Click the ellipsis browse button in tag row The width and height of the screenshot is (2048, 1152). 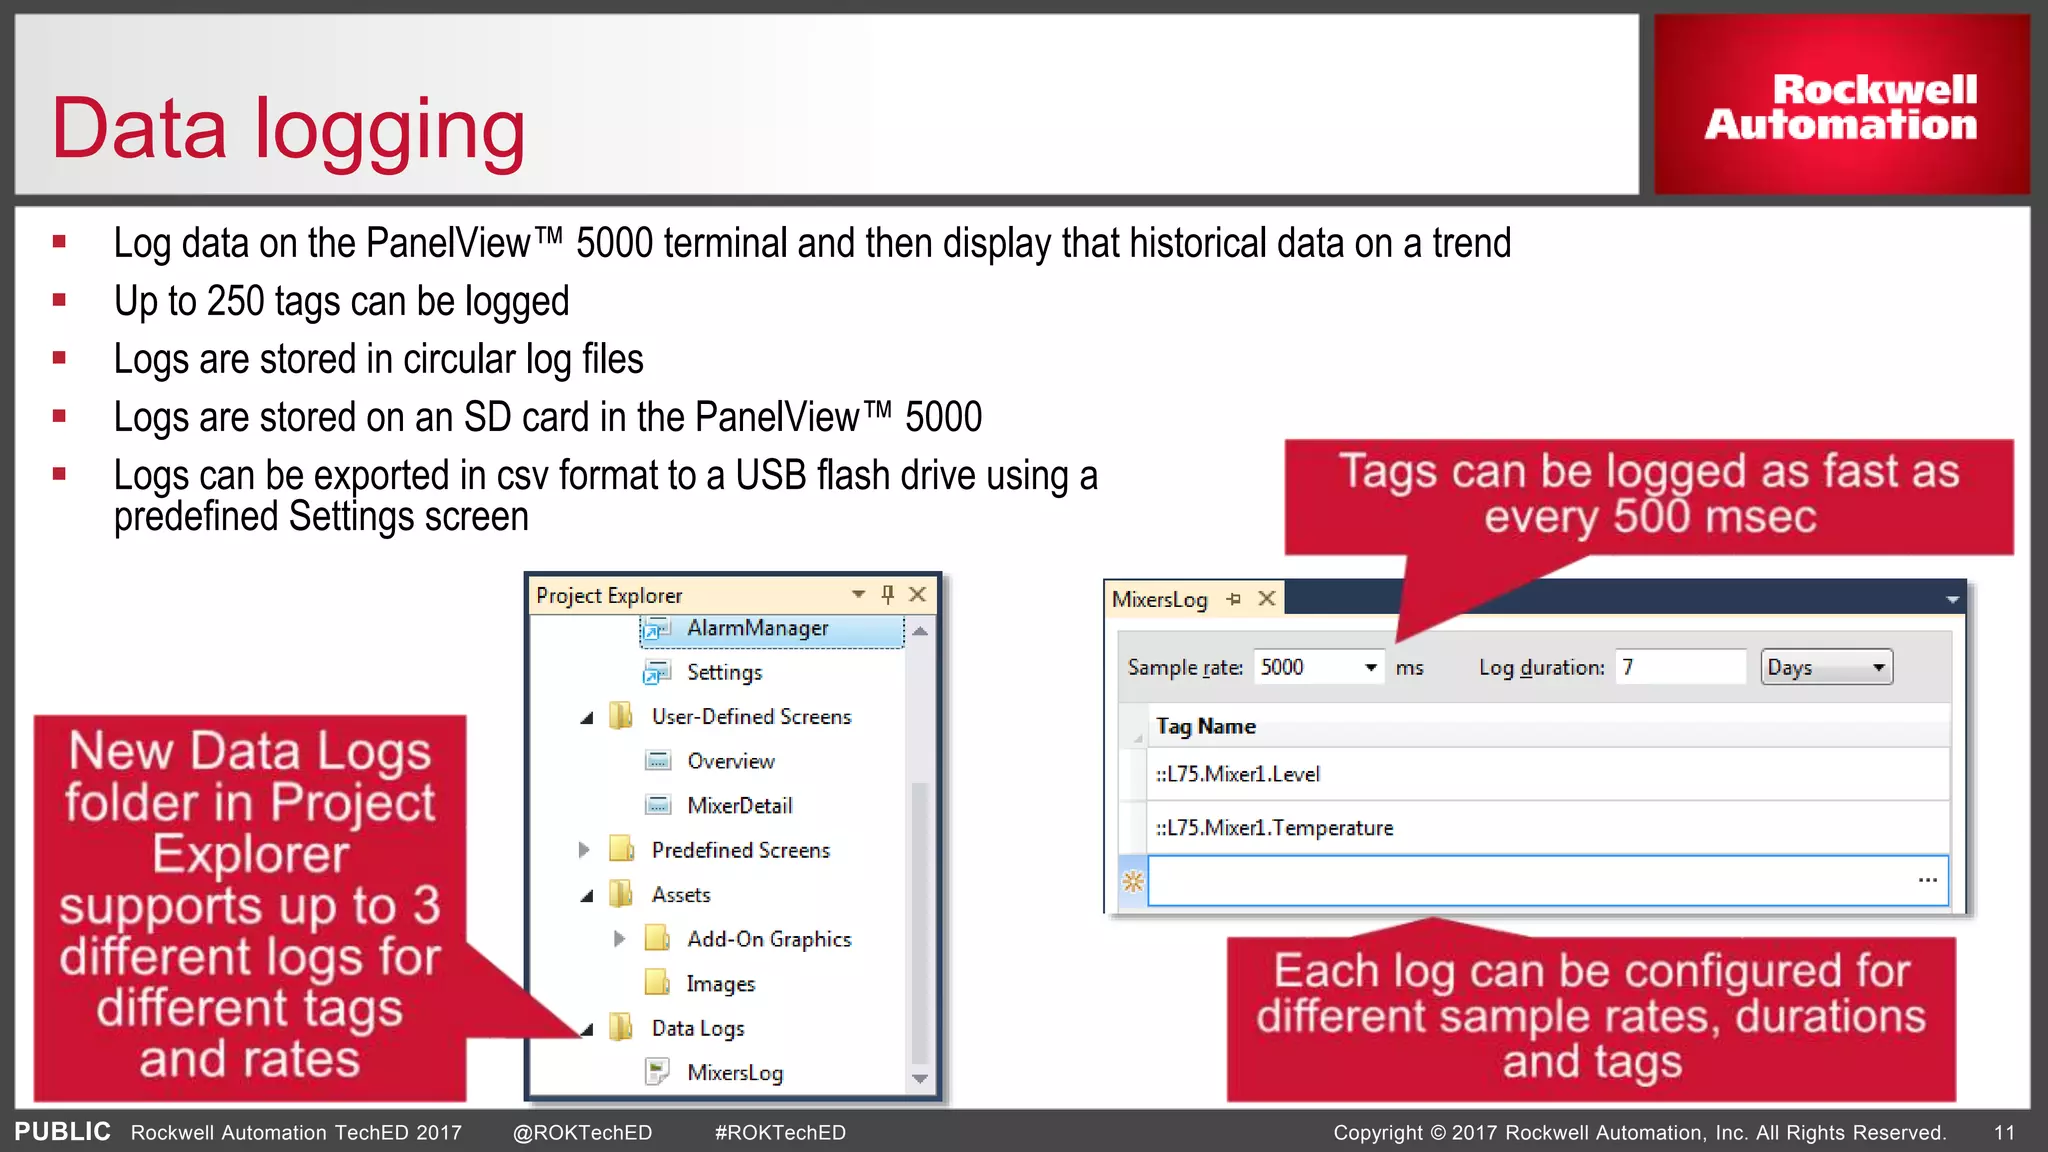[1927, 880]
